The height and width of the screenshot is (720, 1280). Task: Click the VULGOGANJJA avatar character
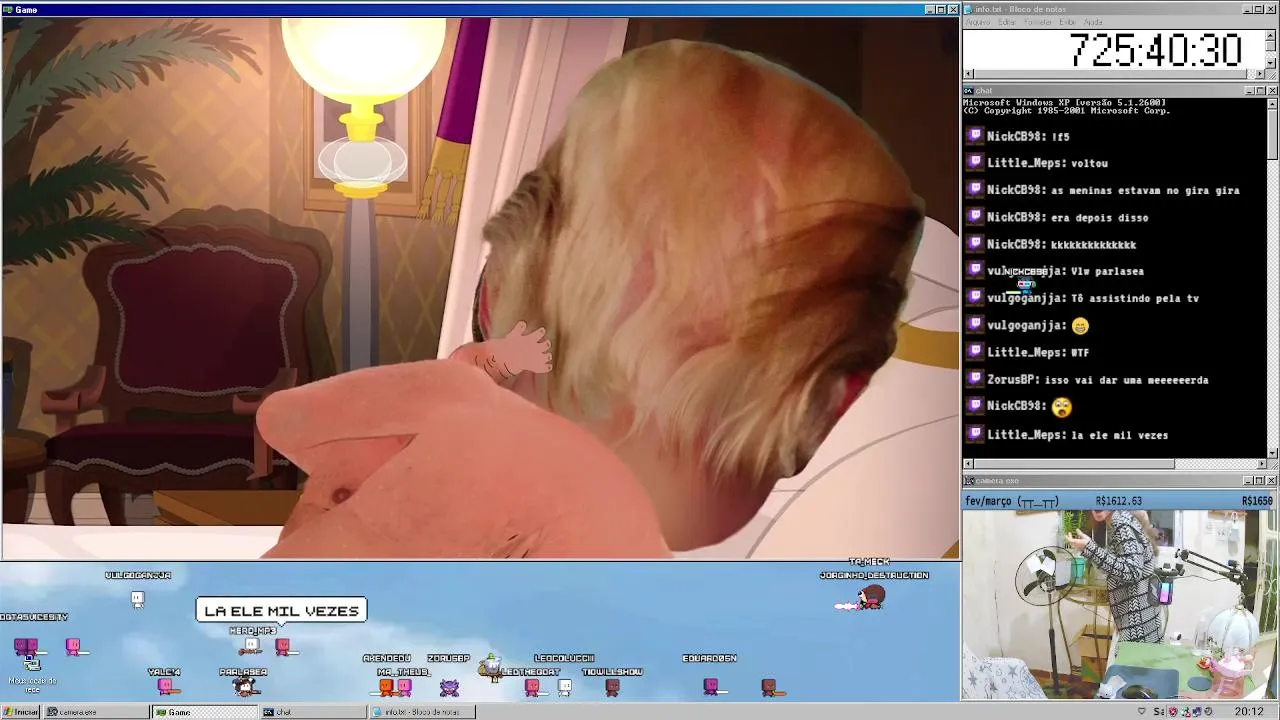138,599
